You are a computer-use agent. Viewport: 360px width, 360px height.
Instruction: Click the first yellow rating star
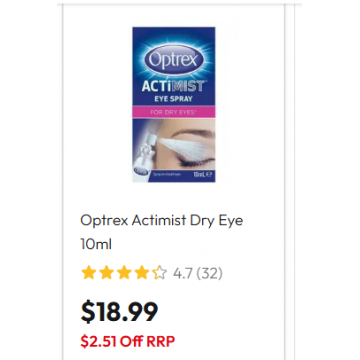click(x=89, y=273)
